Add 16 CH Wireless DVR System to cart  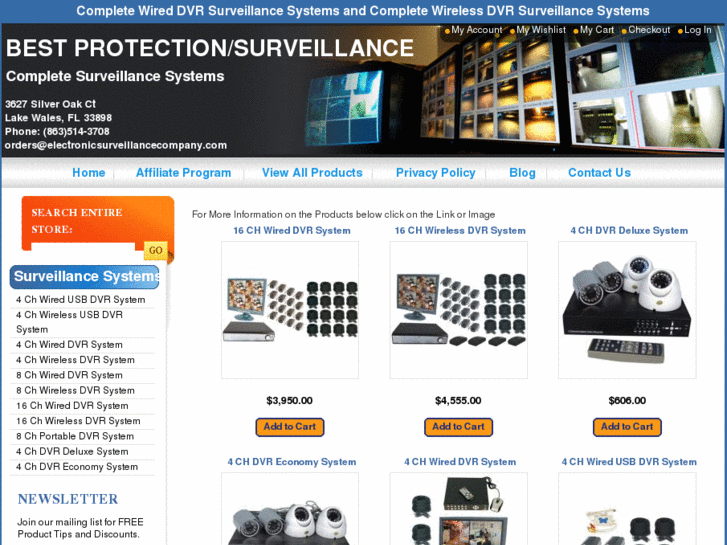pyautogui.click(x=459, y=427)
